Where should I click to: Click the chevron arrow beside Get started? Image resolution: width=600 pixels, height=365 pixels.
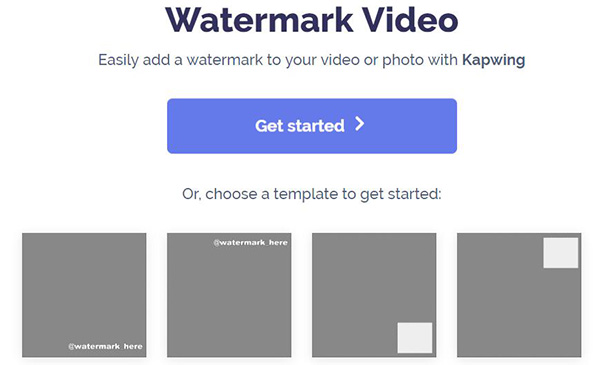(359, 124)
